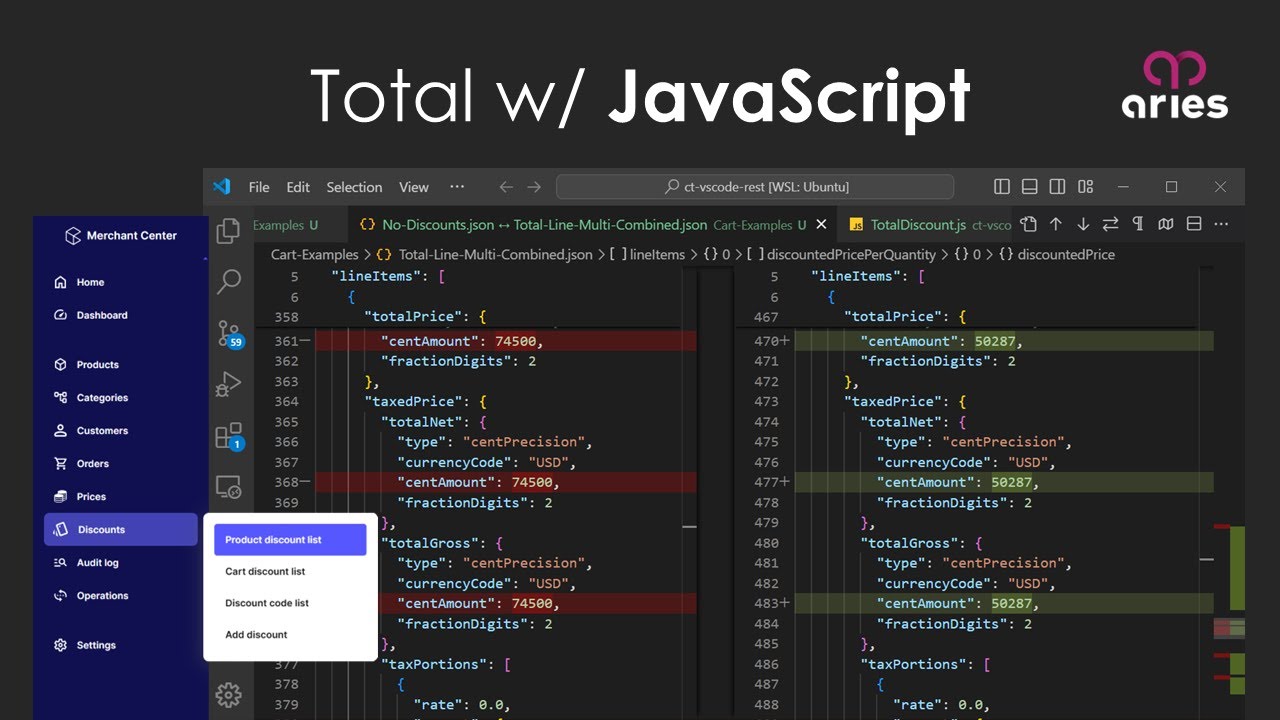Image resolution: width=1280 pixels, height=720 pixels.
Task: Click line 361 removed centAmount 74500
Action: 505,341
